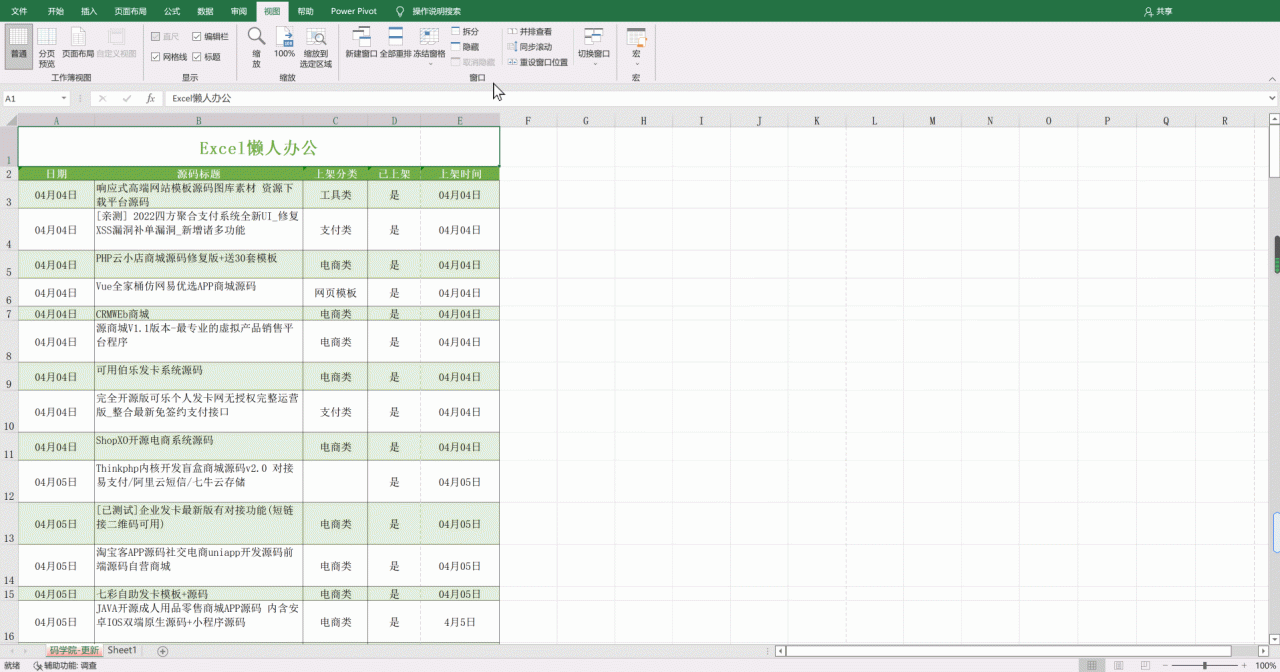Click 隐藏 hide window command
Screen dimensions: 1280x672
tap(465, 47)
